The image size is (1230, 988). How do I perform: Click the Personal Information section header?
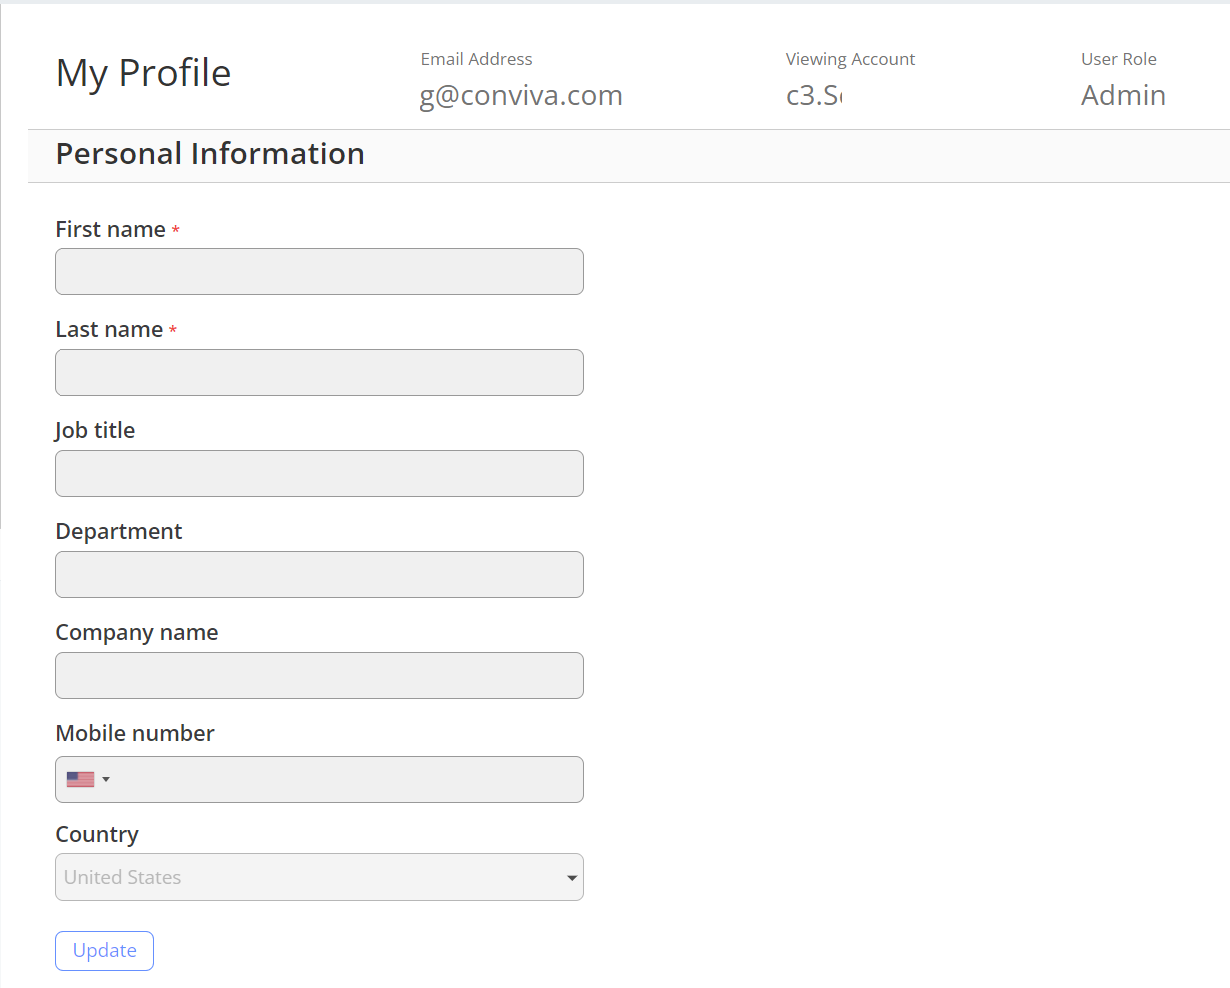click(x=210, y=154)
